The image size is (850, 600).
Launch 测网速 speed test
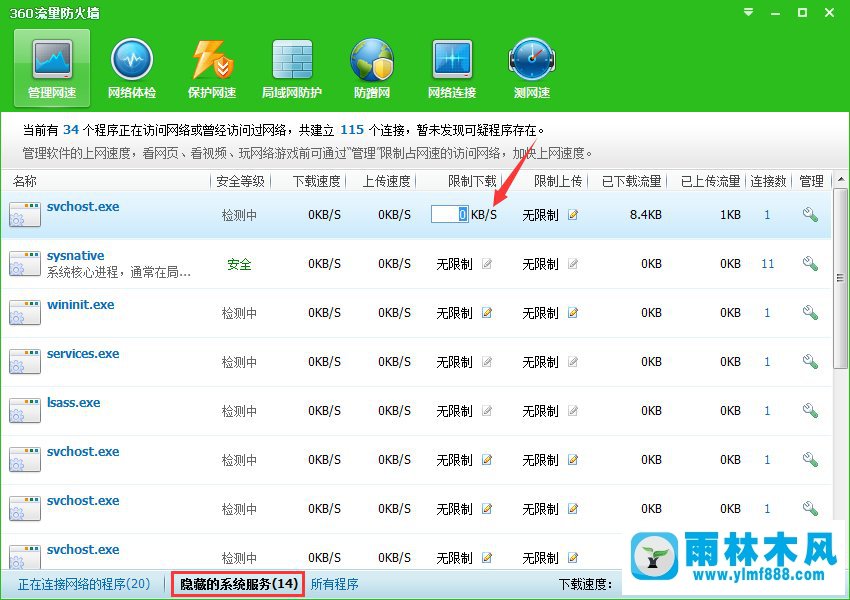click(532, 68)
